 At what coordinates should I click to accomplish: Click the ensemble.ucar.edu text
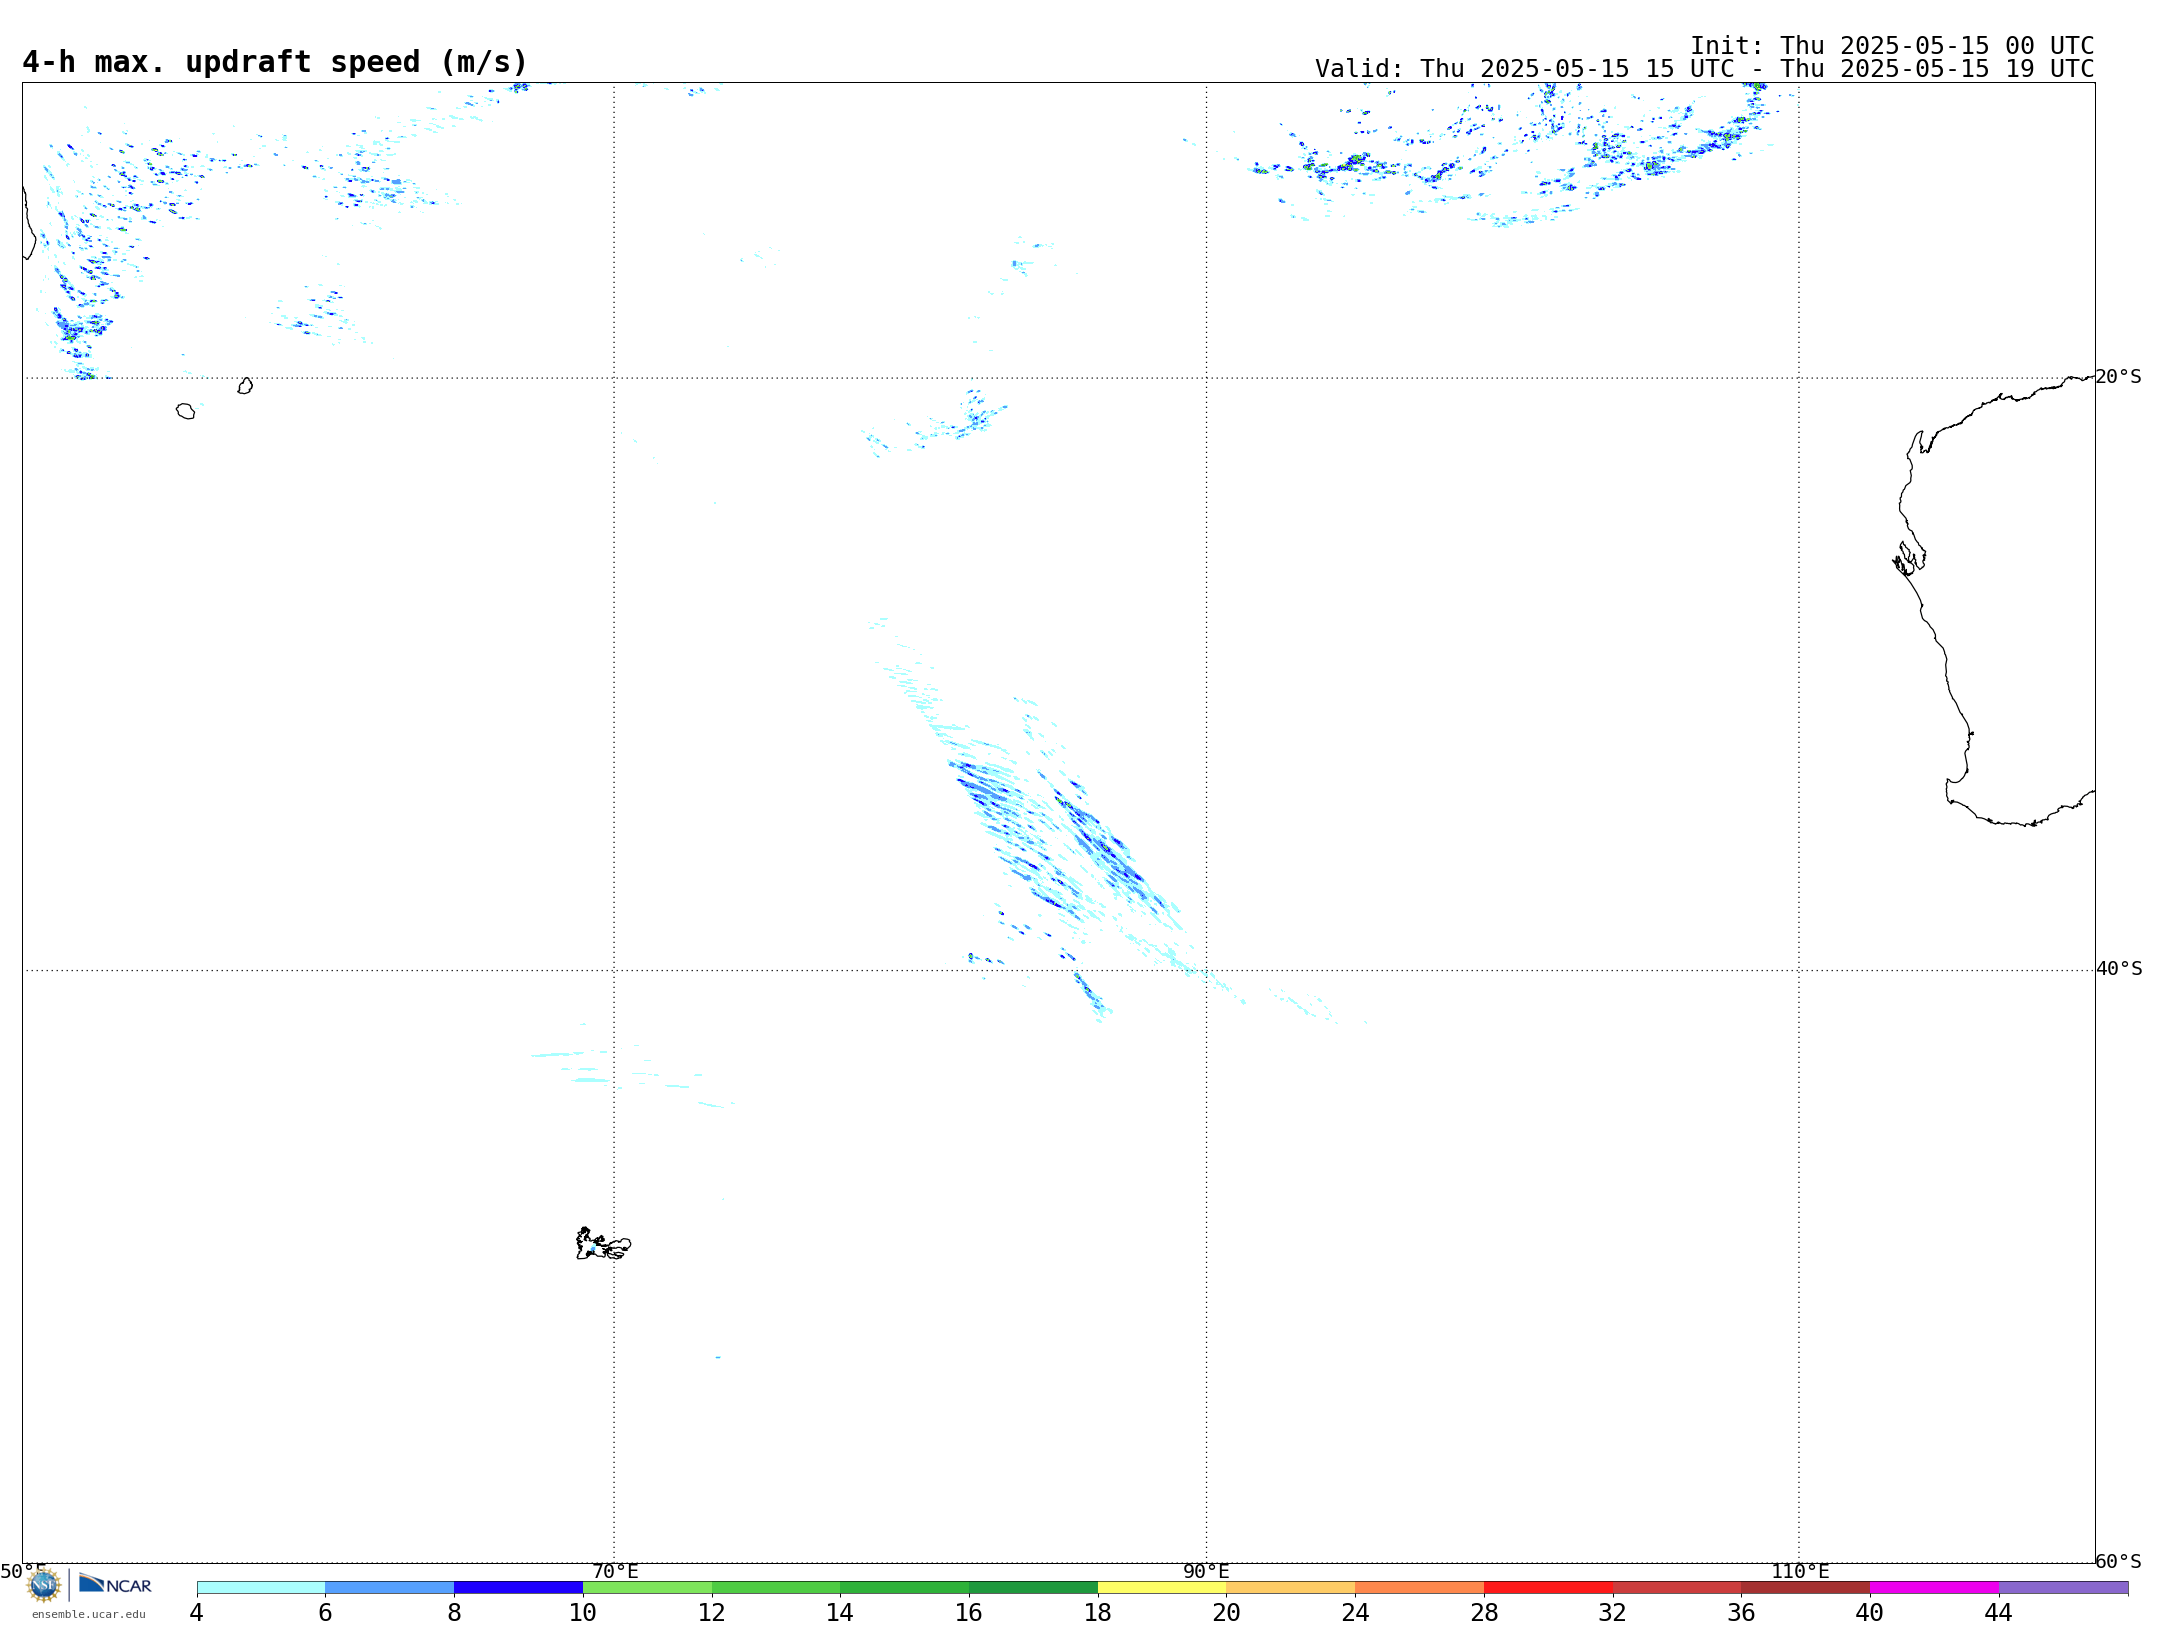tap(89, 1614)
